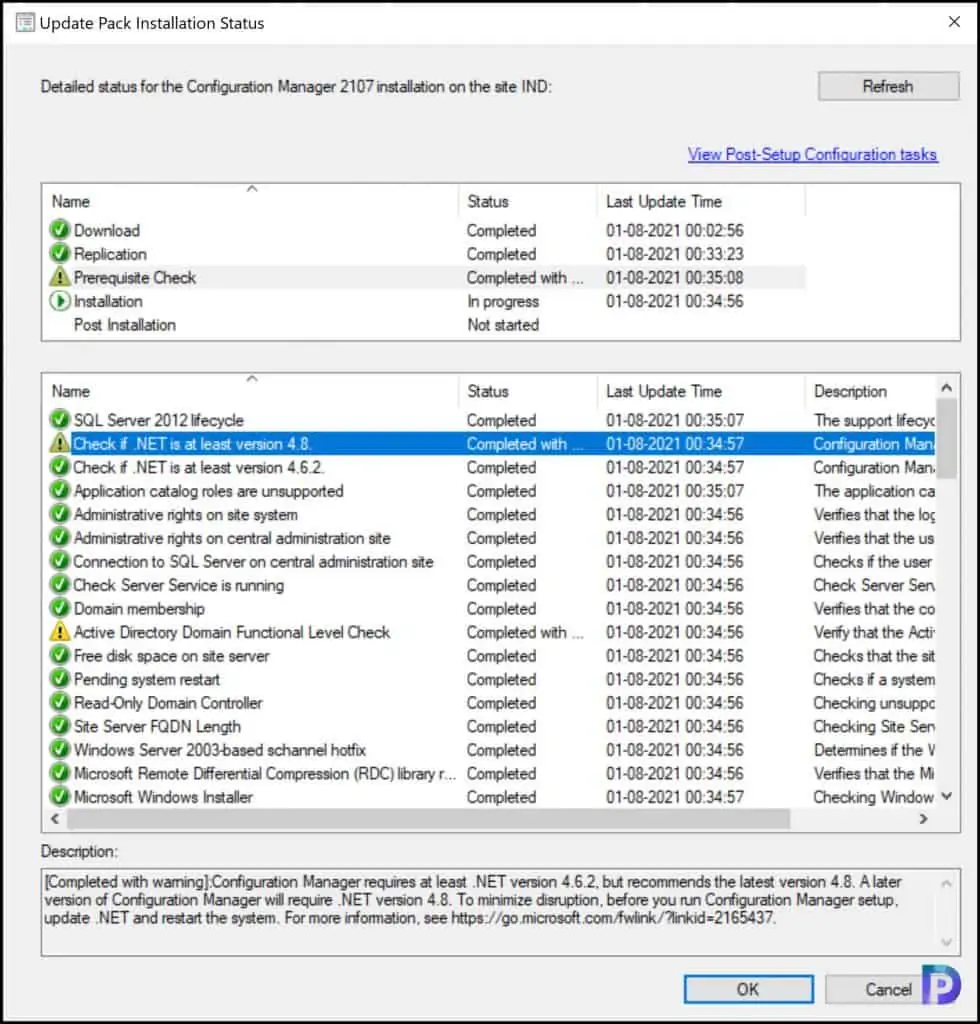Image resolution: width=980 pixels, height=1024 pixels.
Task: Click warning icon for Active Directory Domain Functional Level
Action: tap(59, 632)
